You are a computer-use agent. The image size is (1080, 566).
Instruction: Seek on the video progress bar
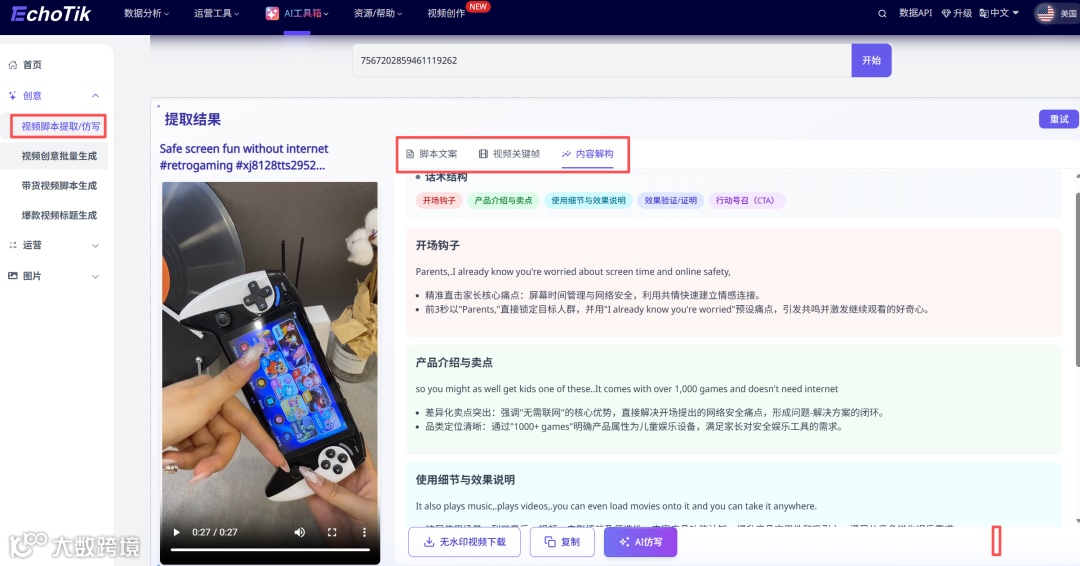point(270,549)
